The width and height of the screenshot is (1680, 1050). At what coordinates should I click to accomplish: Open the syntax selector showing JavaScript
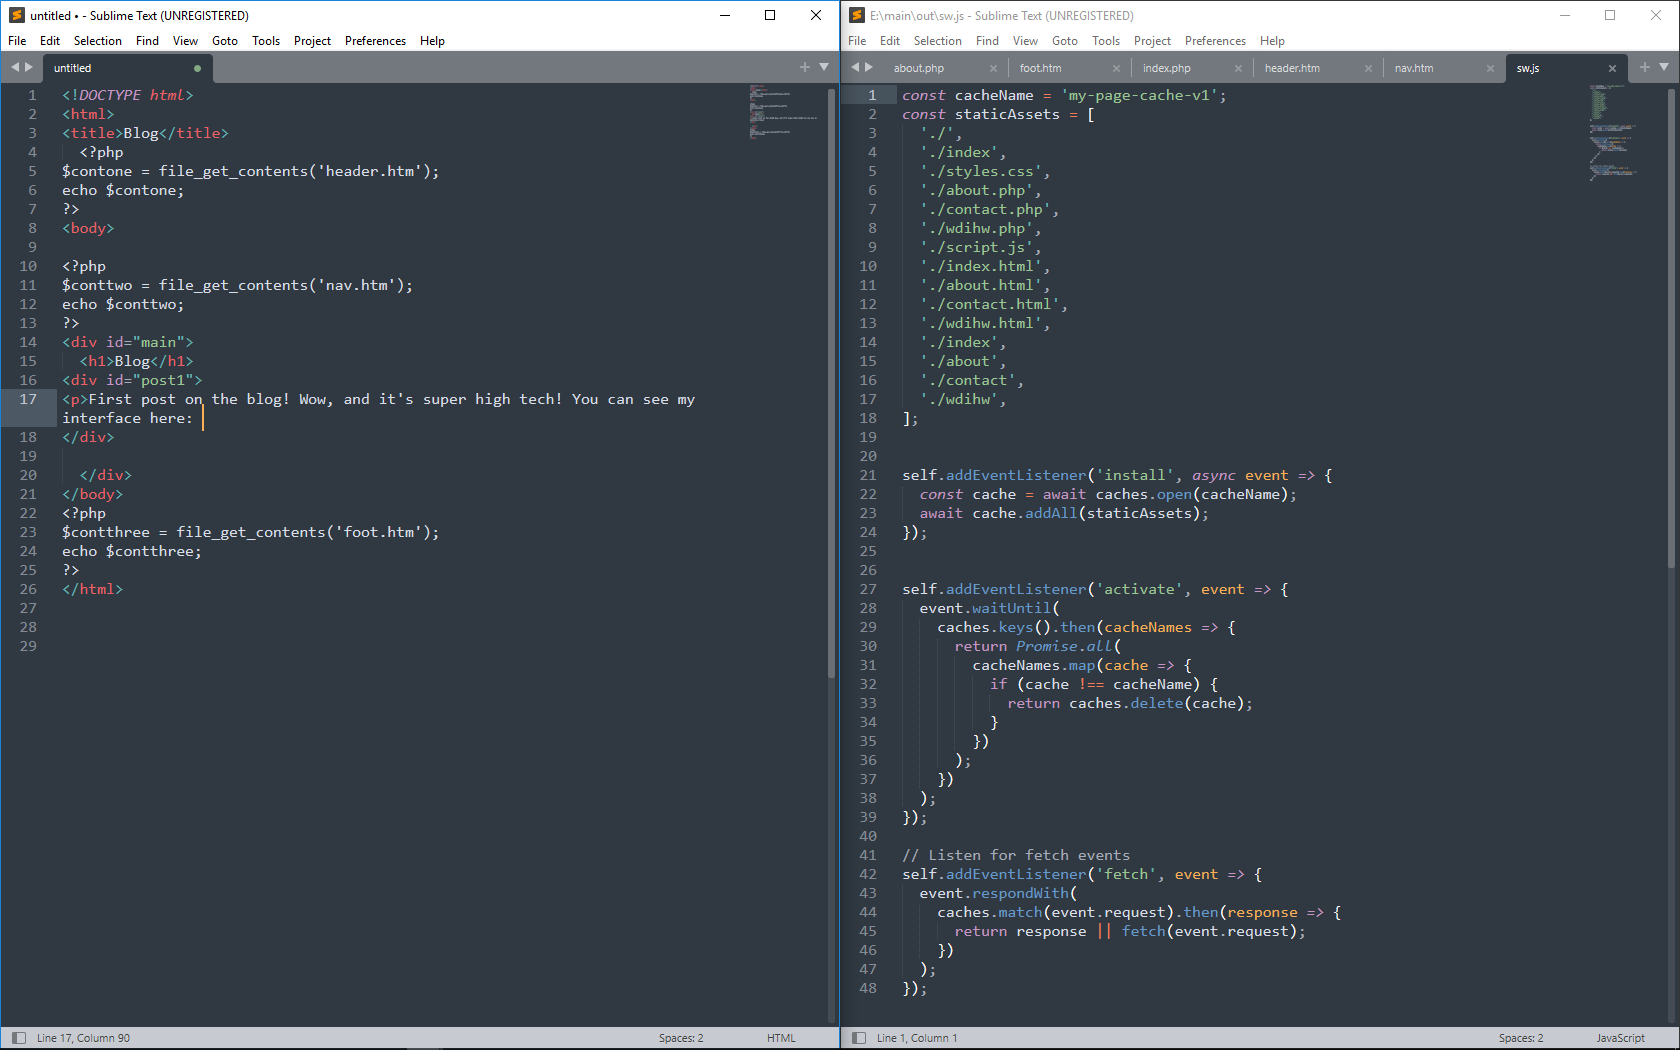[x=1618, y=1037]
